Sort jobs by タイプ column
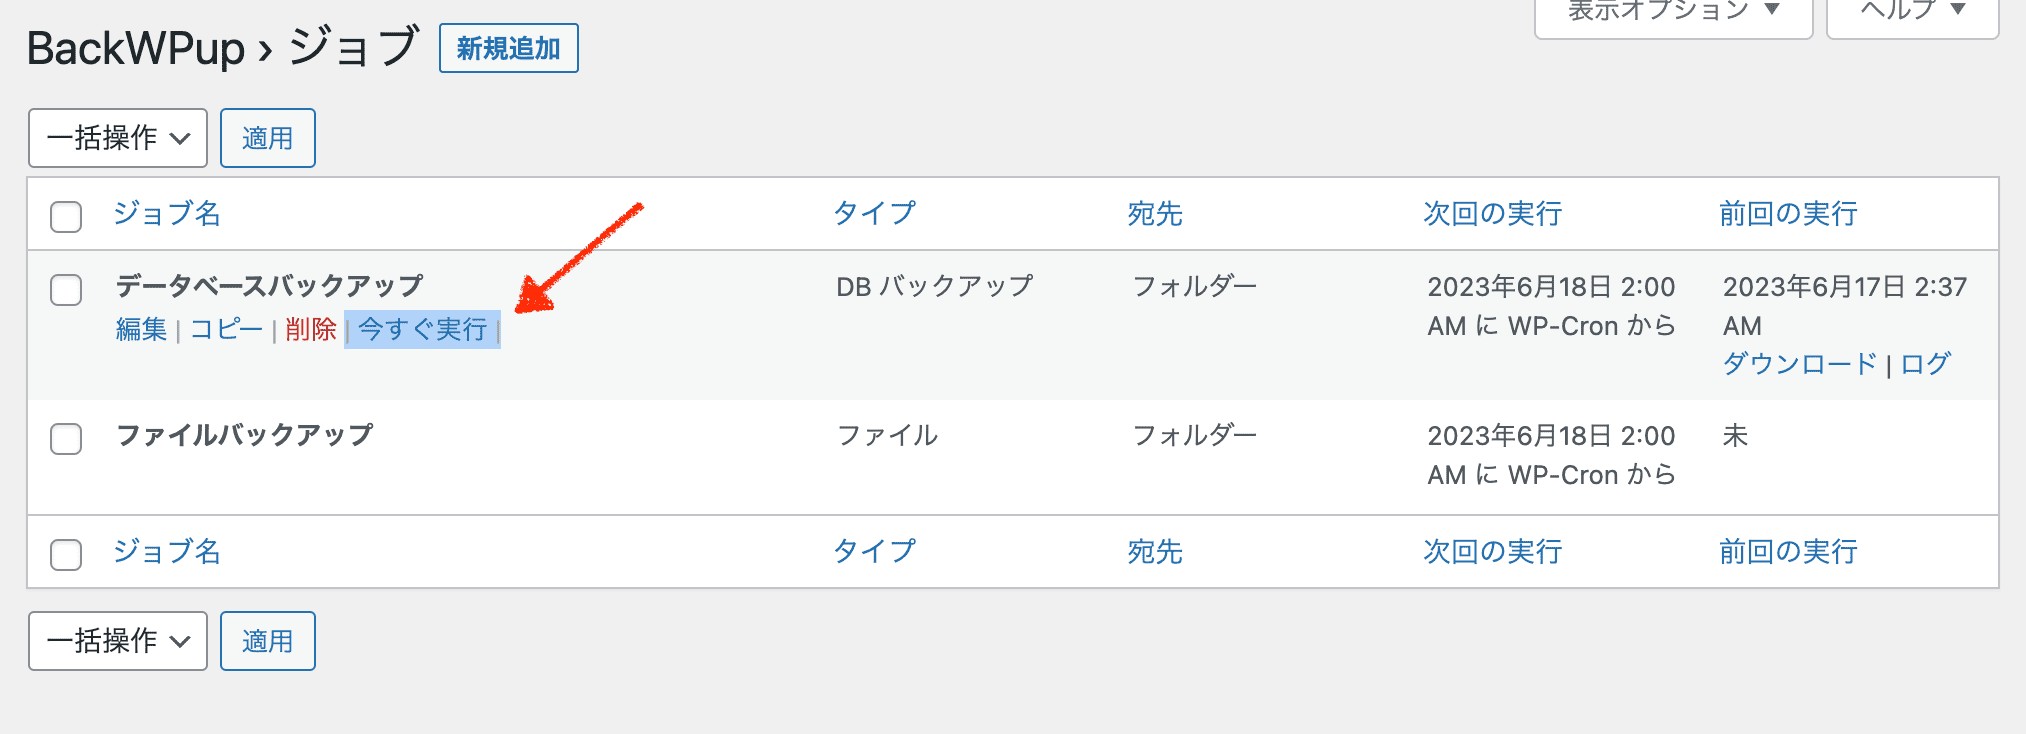The image size is (2026, 734). 874,213
